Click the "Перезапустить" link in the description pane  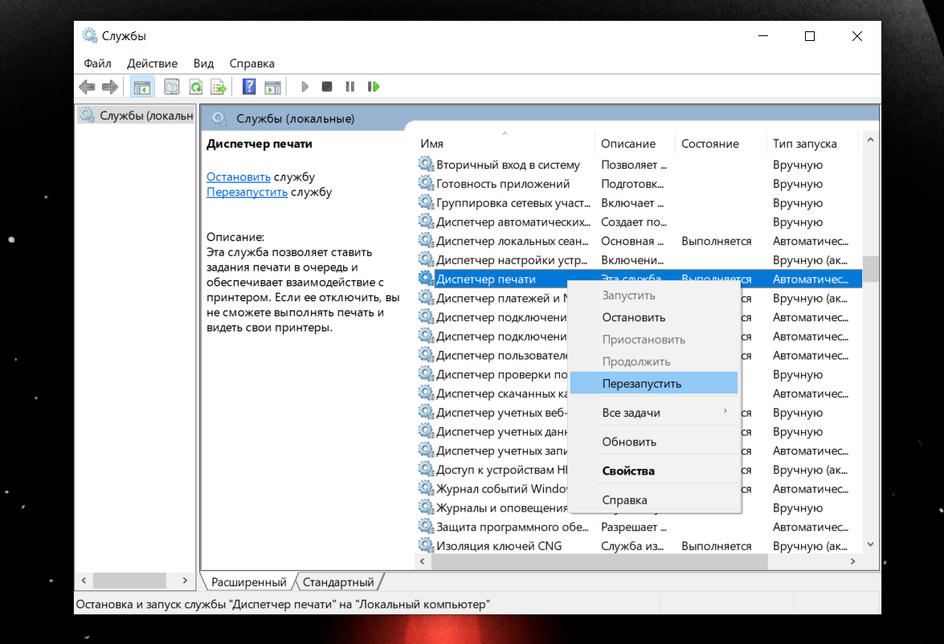point(247,192)
